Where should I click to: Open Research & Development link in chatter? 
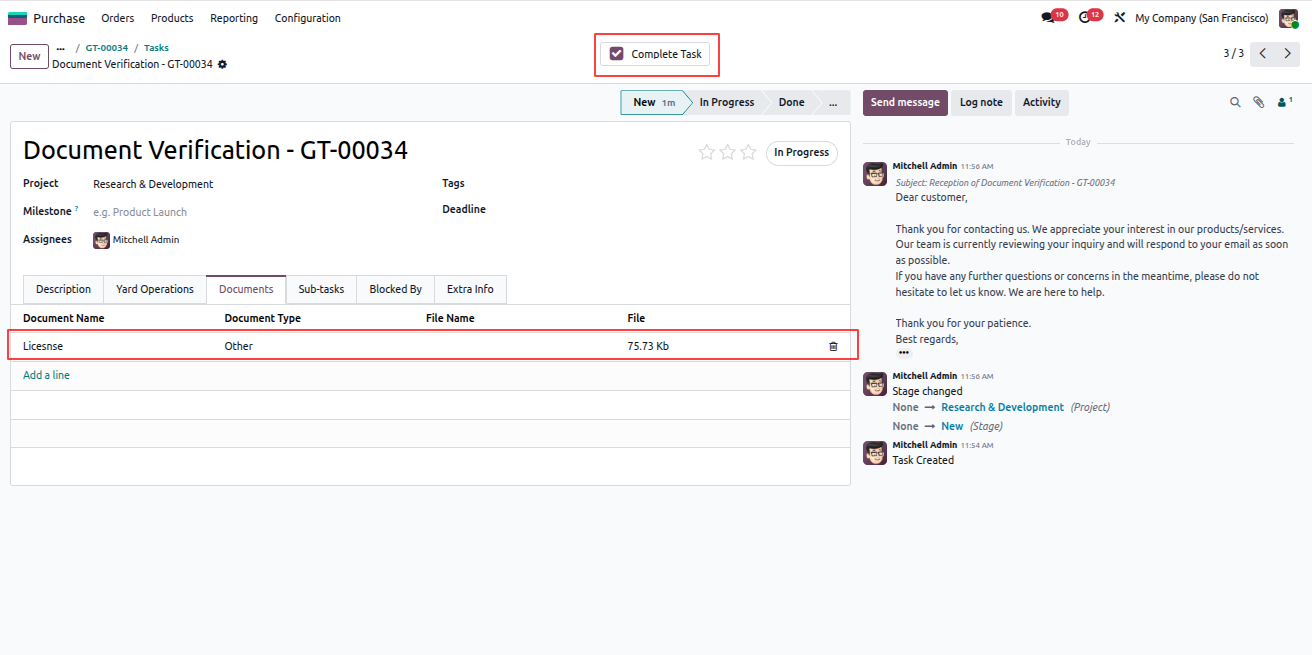(1002, 407)
